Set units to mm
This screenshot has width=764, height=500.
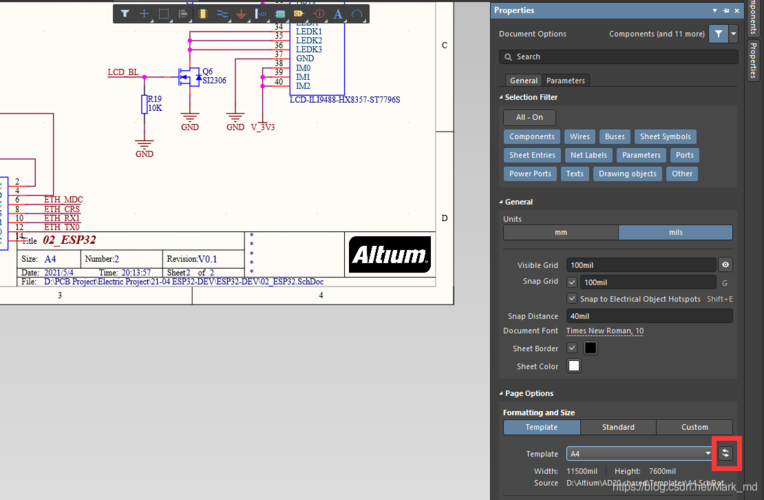[x=561, y=232]
